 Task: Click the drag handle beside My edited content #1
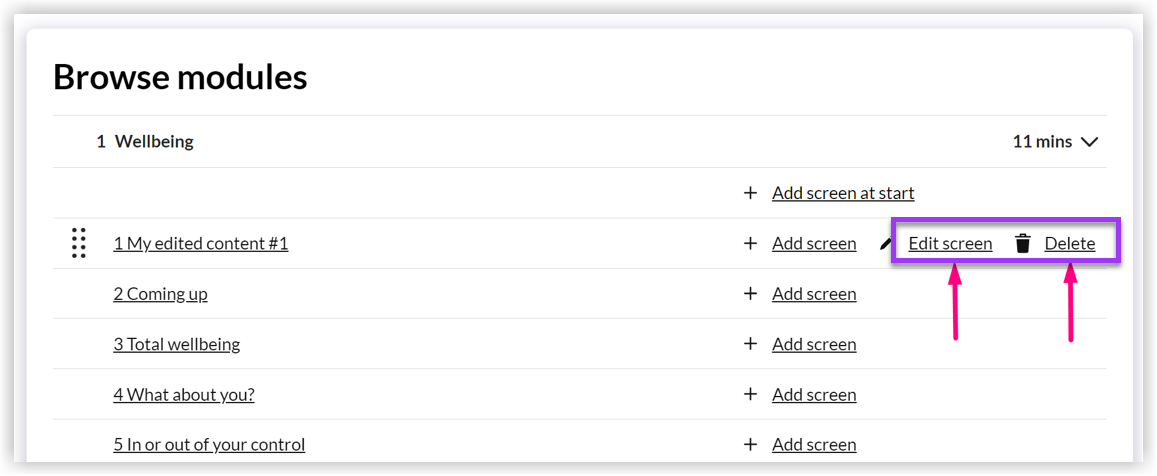click(79, 244)
